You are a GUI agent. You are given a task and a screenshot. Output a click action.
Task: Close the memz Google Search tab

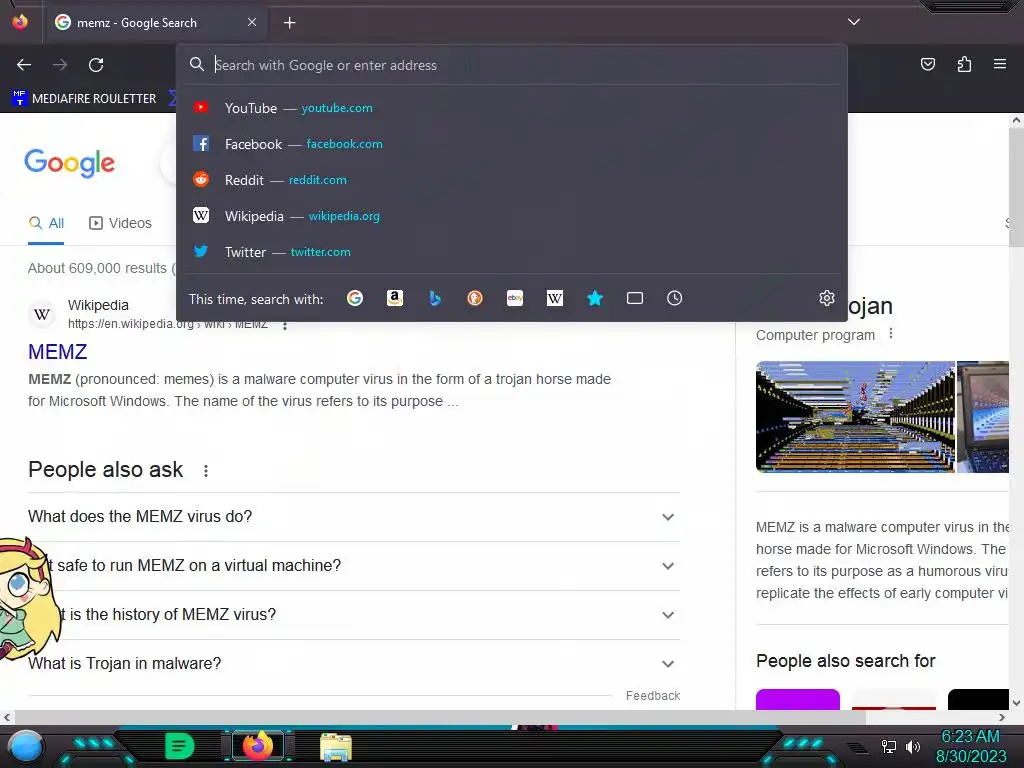[252, 22]
